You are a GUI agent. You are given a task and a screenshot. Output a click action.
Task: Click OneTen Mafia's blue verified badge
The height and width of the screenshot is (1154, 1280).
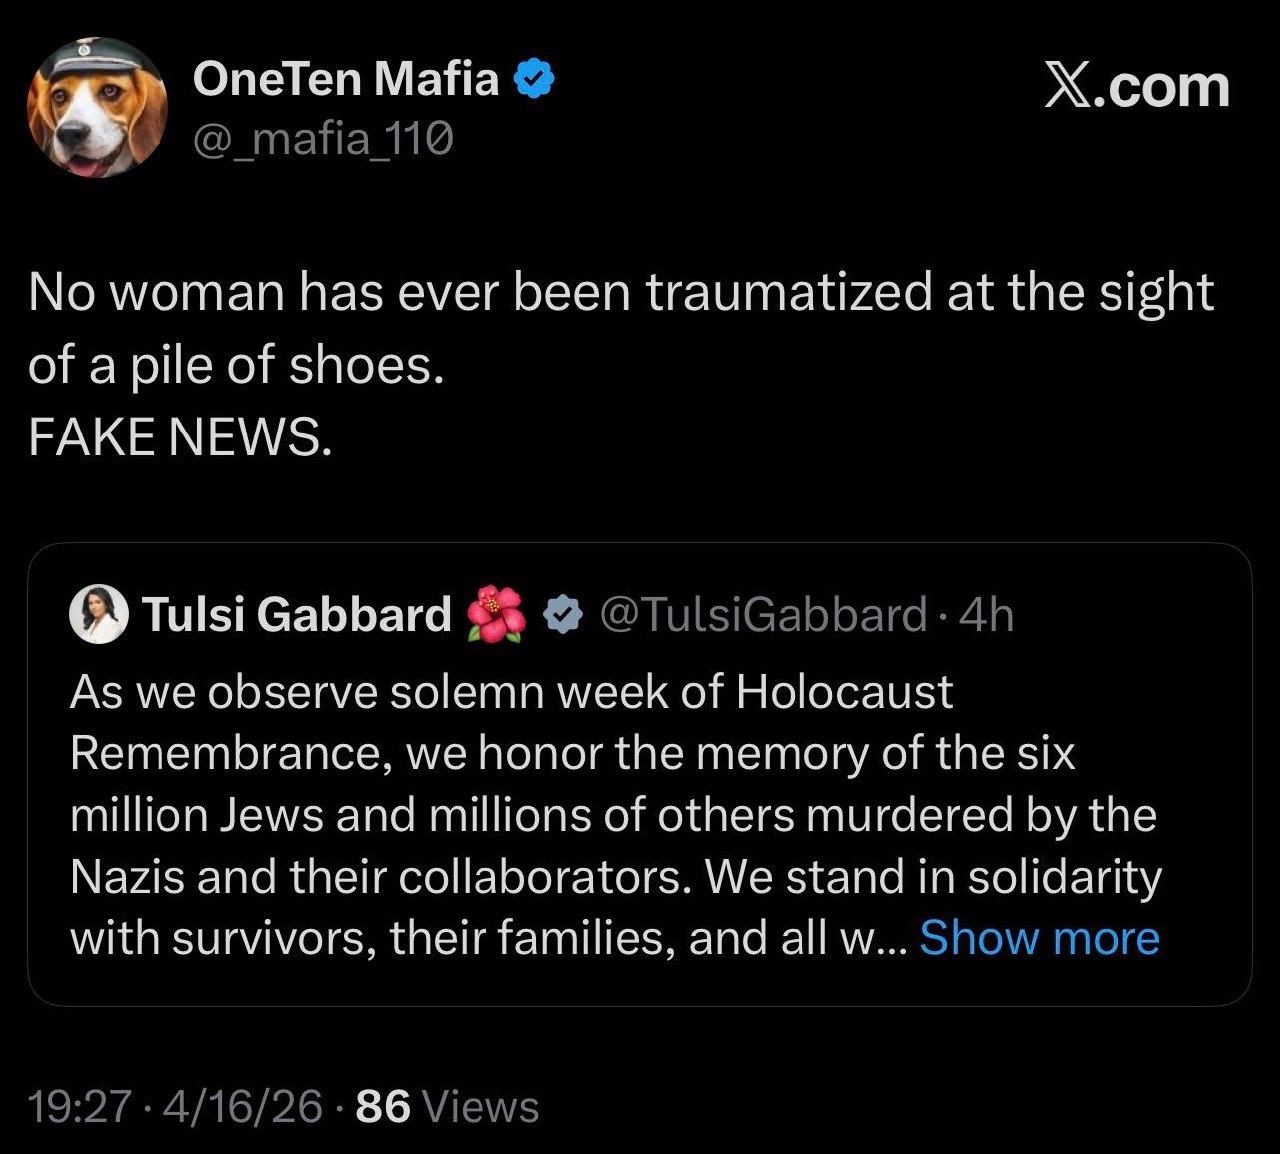534,79
